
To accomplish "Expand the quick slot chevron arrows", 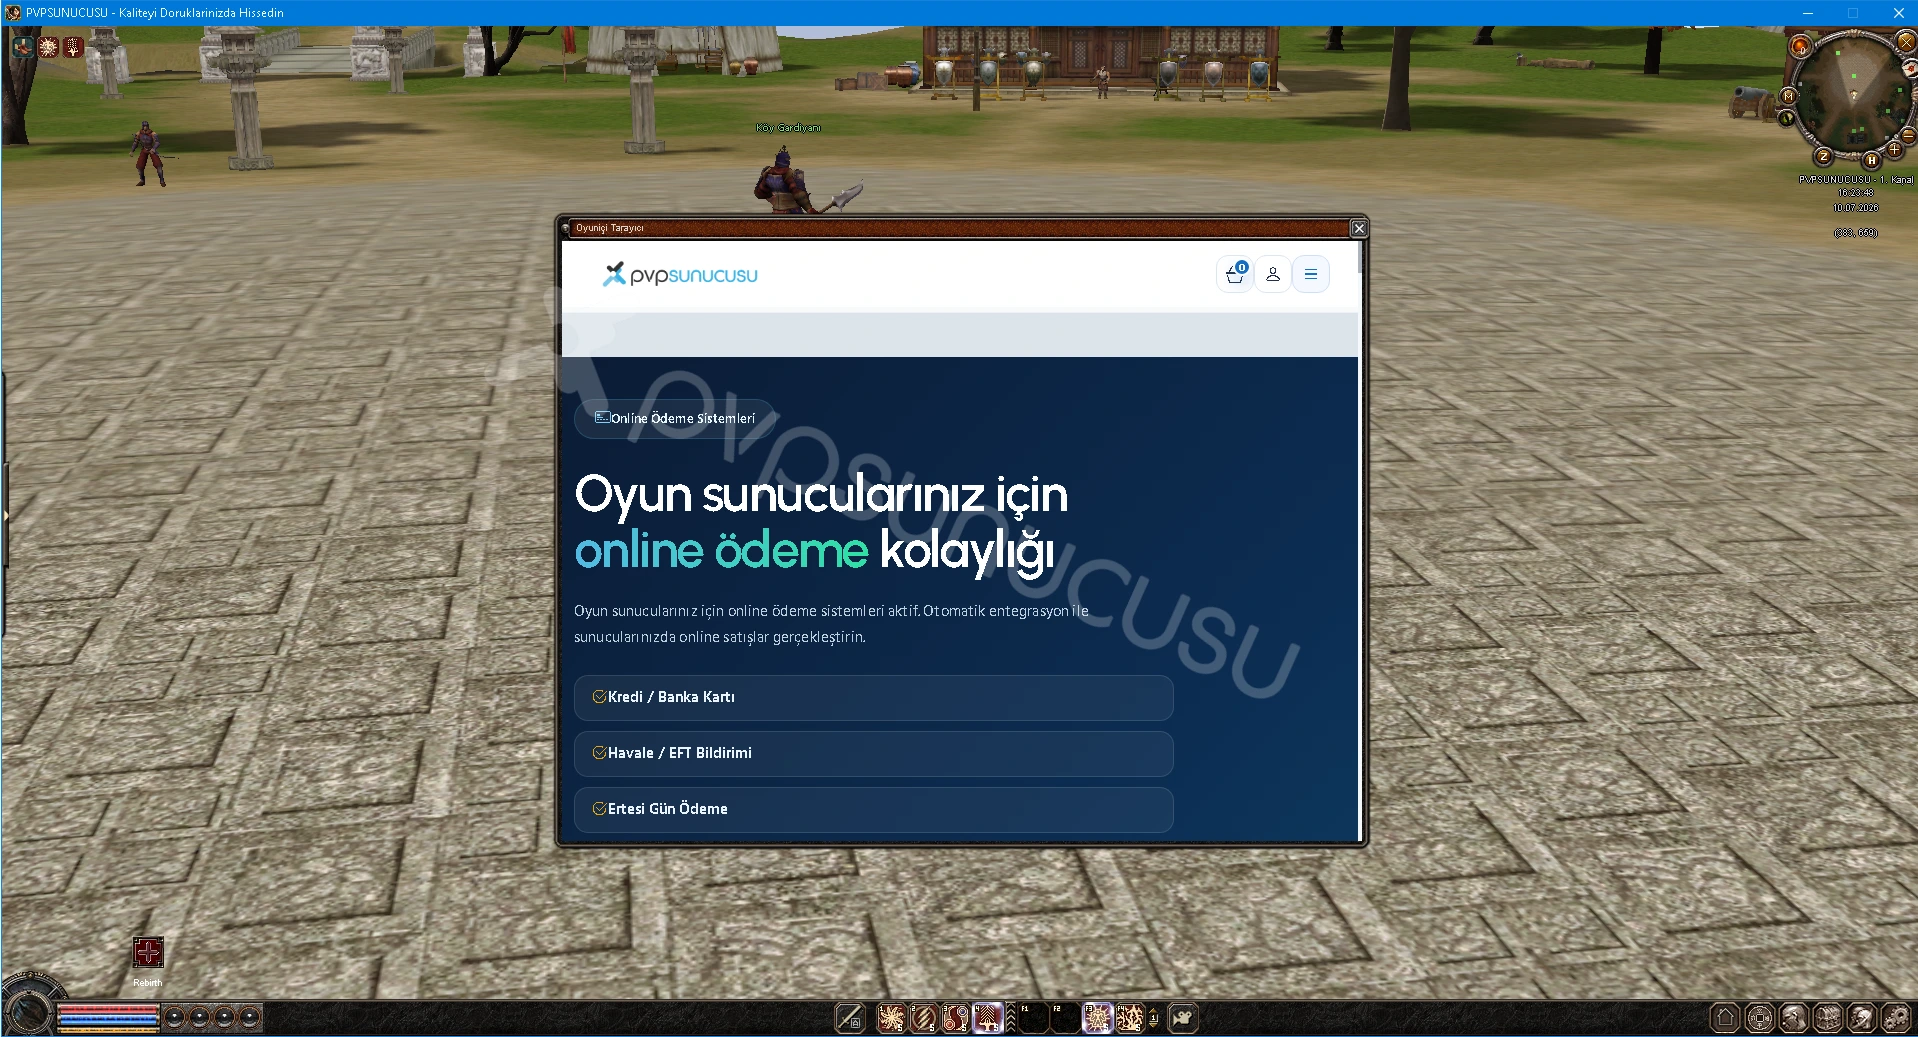I will coord(1011,1018).
